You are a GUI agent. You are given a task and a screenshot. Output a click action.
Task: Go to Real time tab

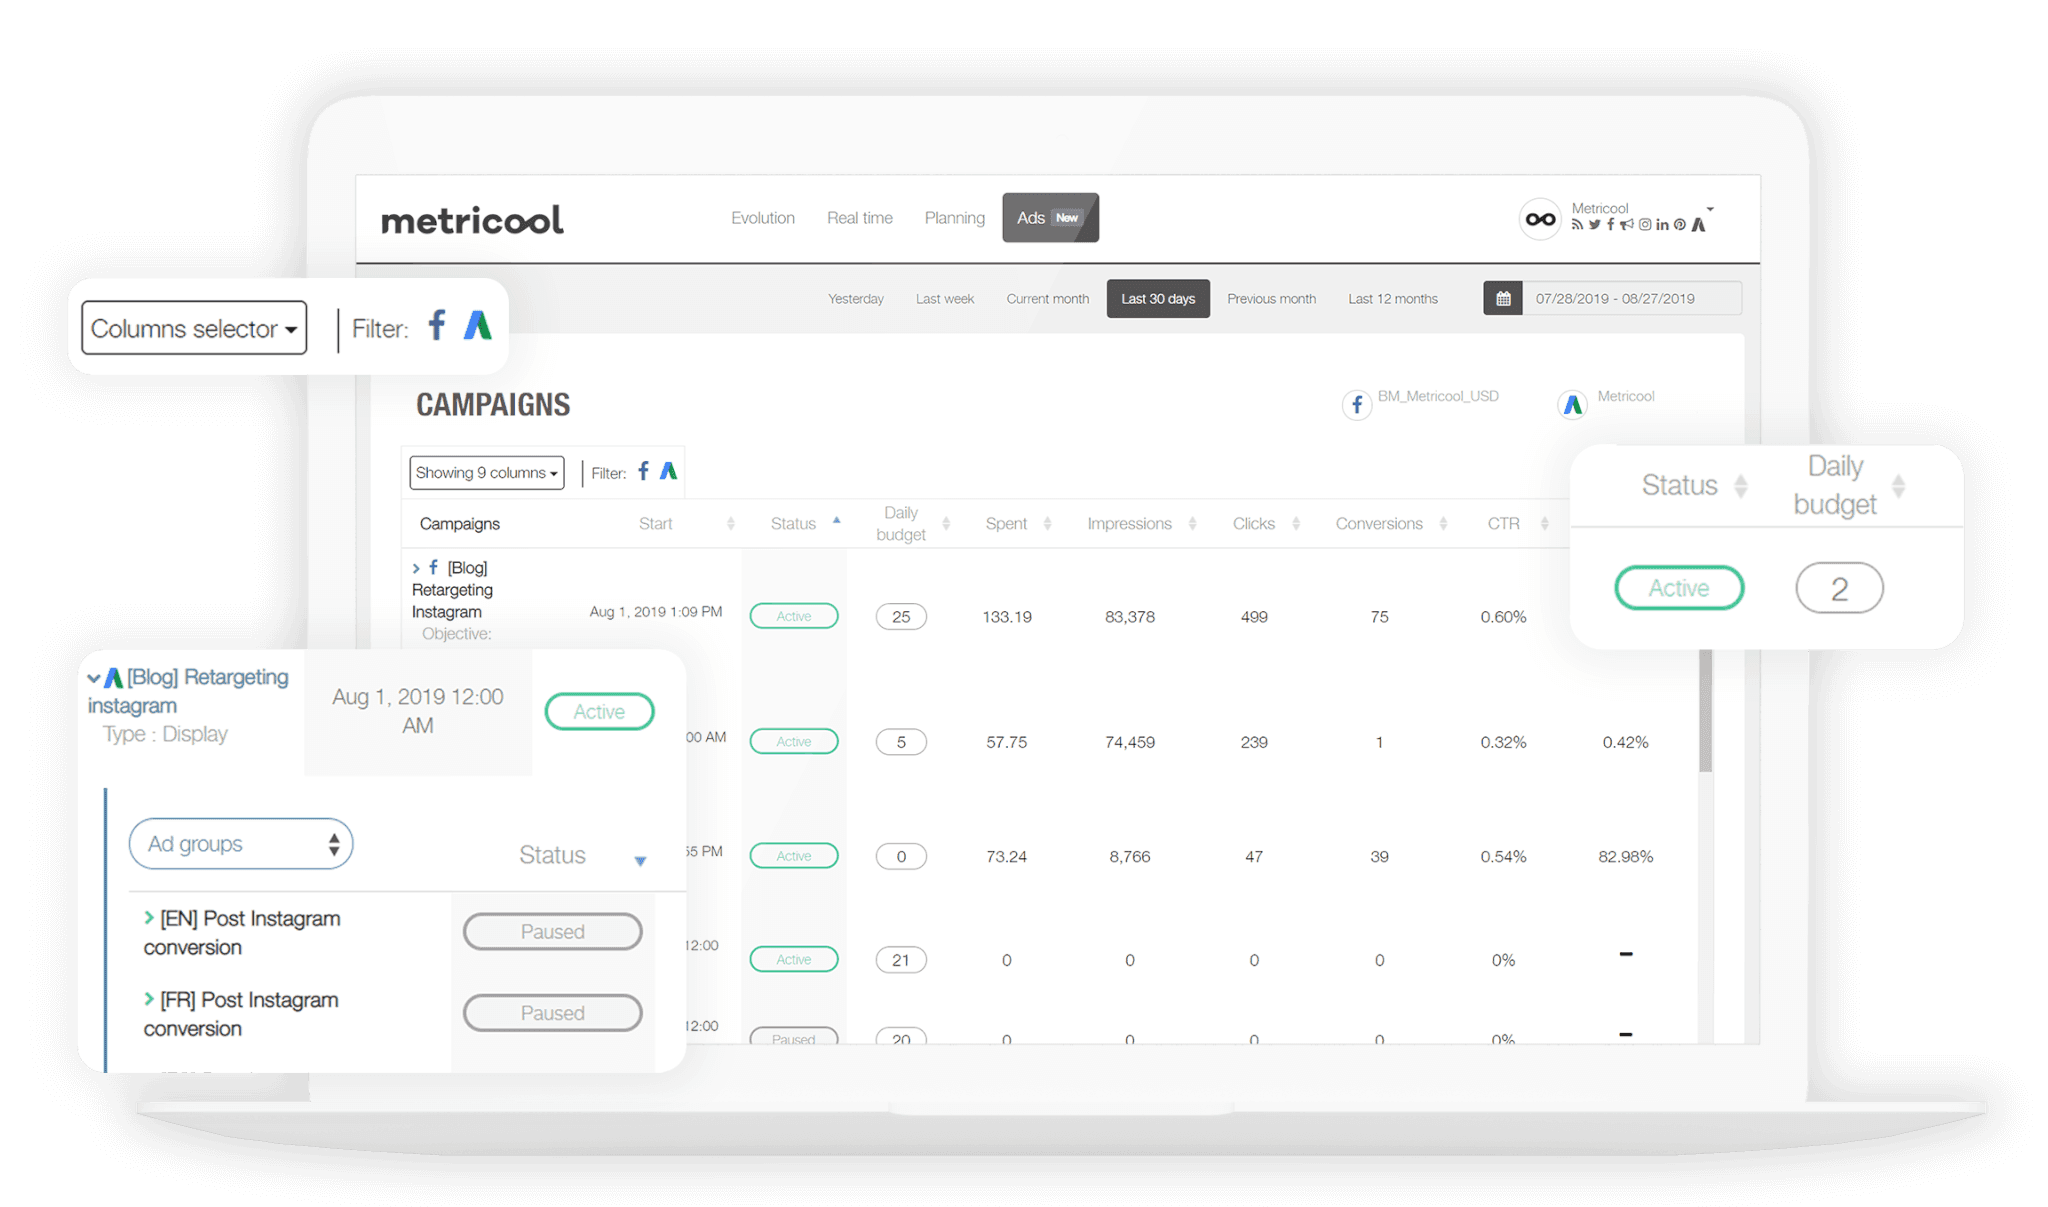(860, 218)
